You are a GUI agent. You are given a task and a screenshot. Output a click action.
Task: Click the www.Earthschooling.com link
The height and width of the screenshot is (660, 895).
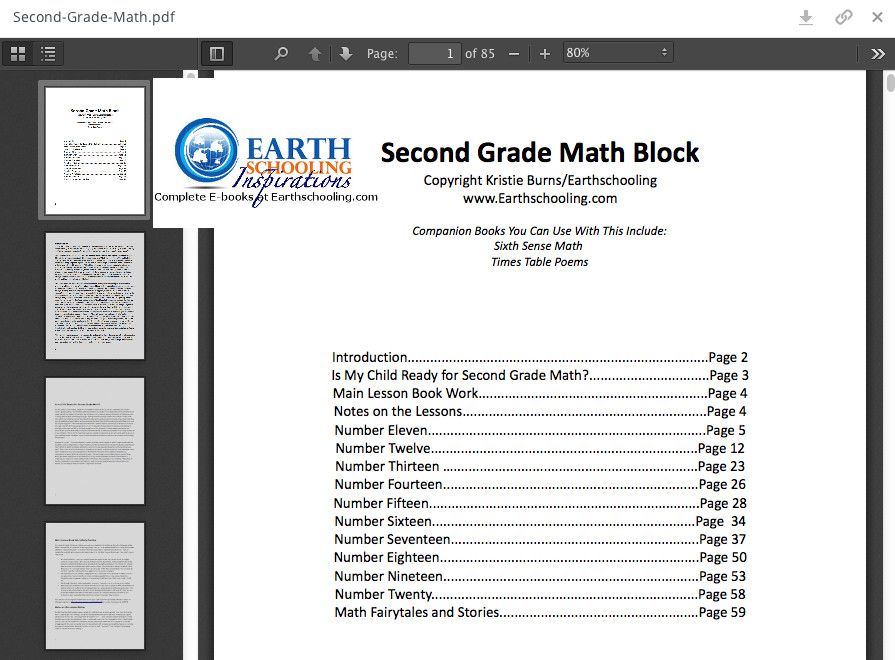[540, 198]
